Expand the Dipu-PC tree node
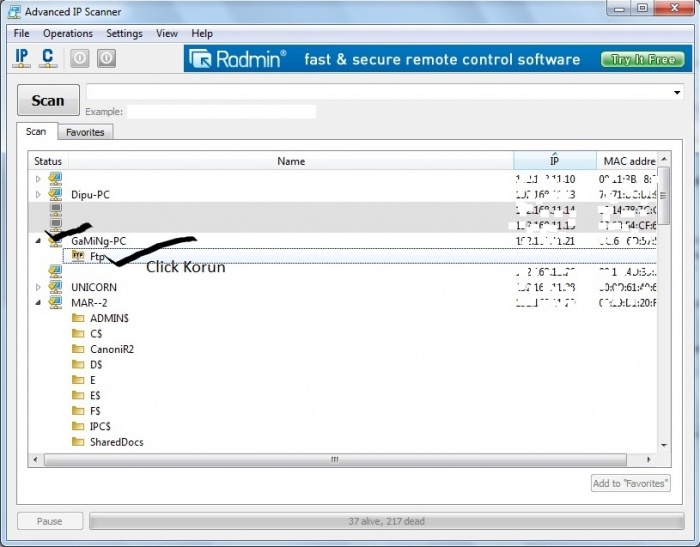The height and width of the screenshot is (547, 700). 38,194
